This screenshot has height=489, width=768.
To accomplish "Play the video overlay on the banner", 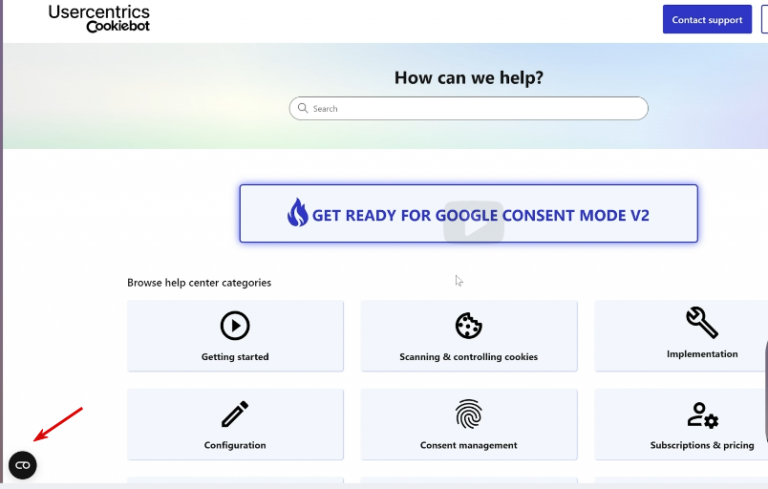I will [473, 221].
